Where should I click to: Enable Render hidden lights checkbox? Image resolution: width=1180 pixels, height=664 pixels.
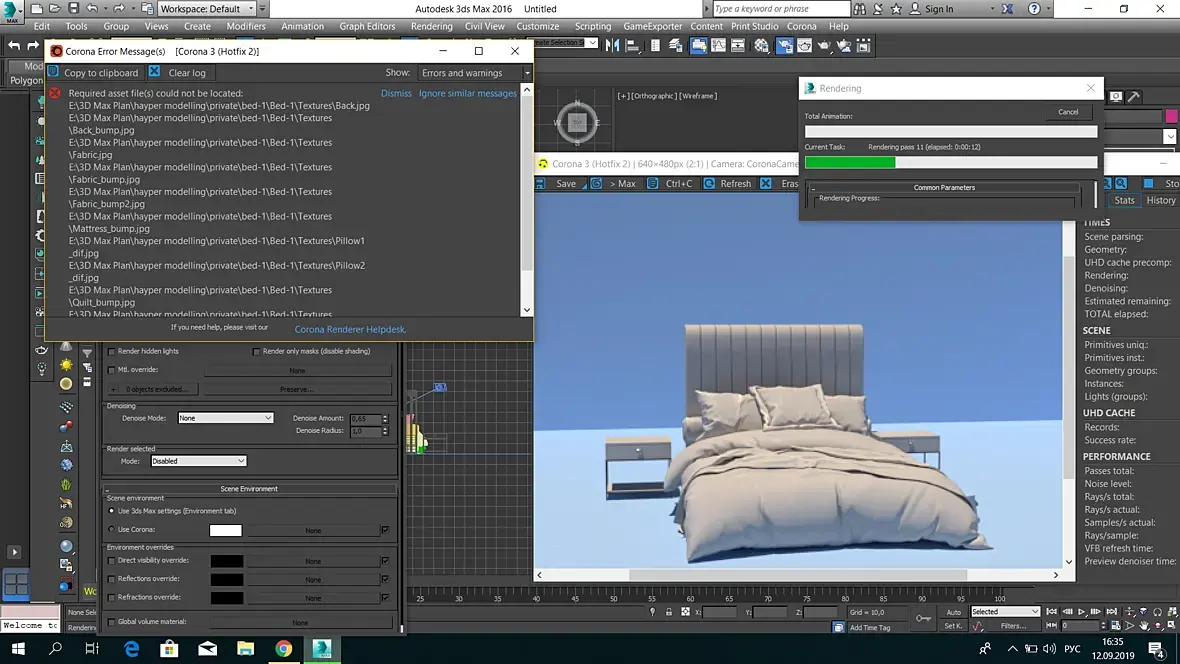click(x=112, y=351)
